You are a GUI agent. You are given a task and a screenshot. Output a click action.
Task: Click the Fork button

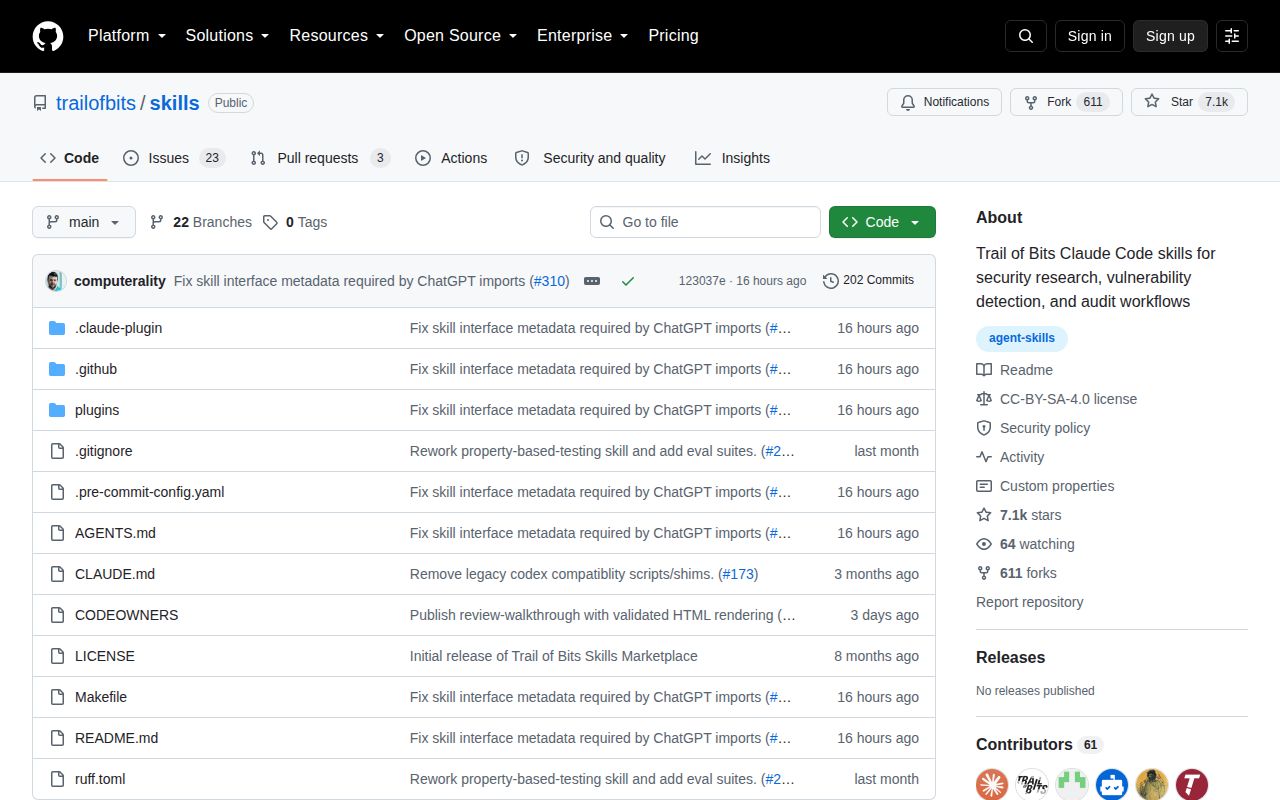(1066, 102)
